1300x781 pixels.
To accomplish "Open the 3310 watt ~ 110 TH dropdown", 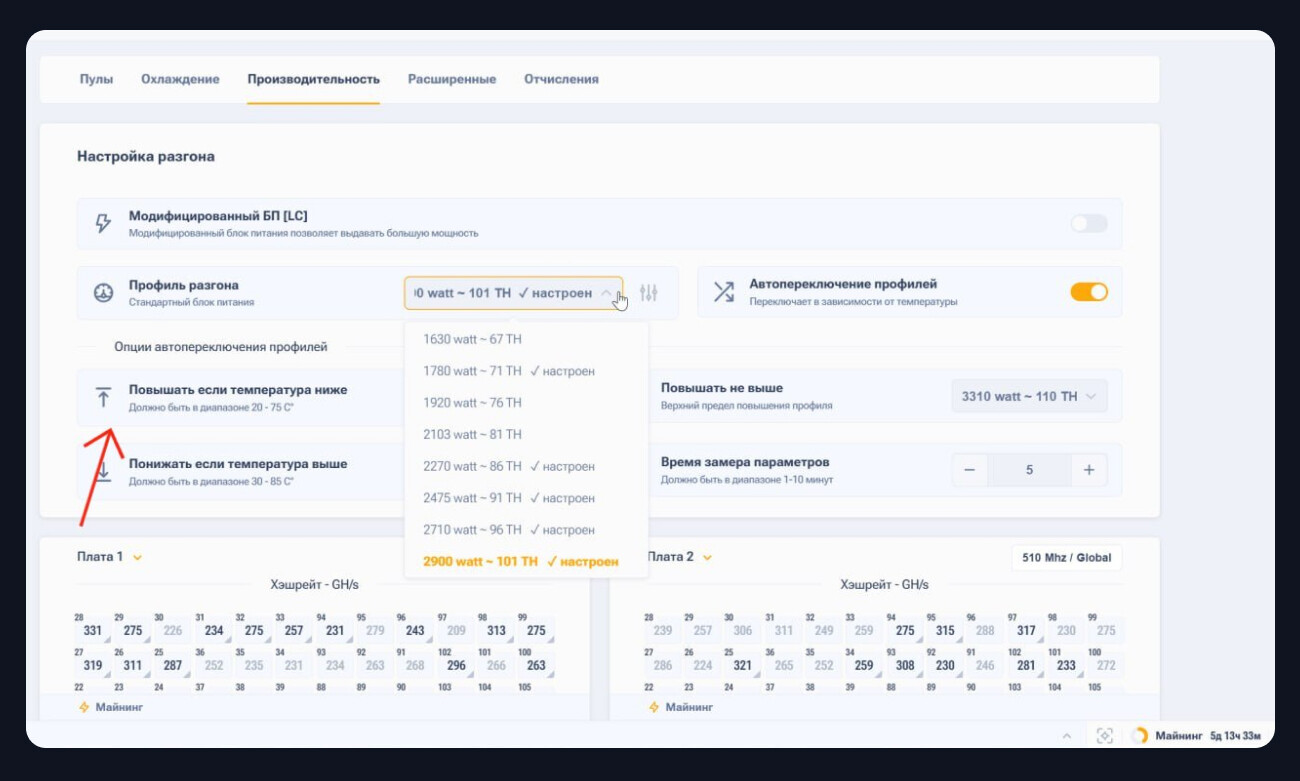I will [x=1029, y=397].
